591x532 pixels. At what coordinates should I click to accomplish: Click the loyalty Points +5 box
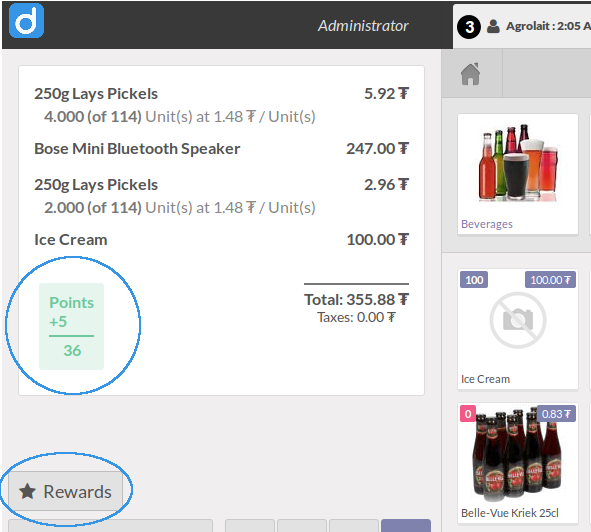tap(72, 327)
